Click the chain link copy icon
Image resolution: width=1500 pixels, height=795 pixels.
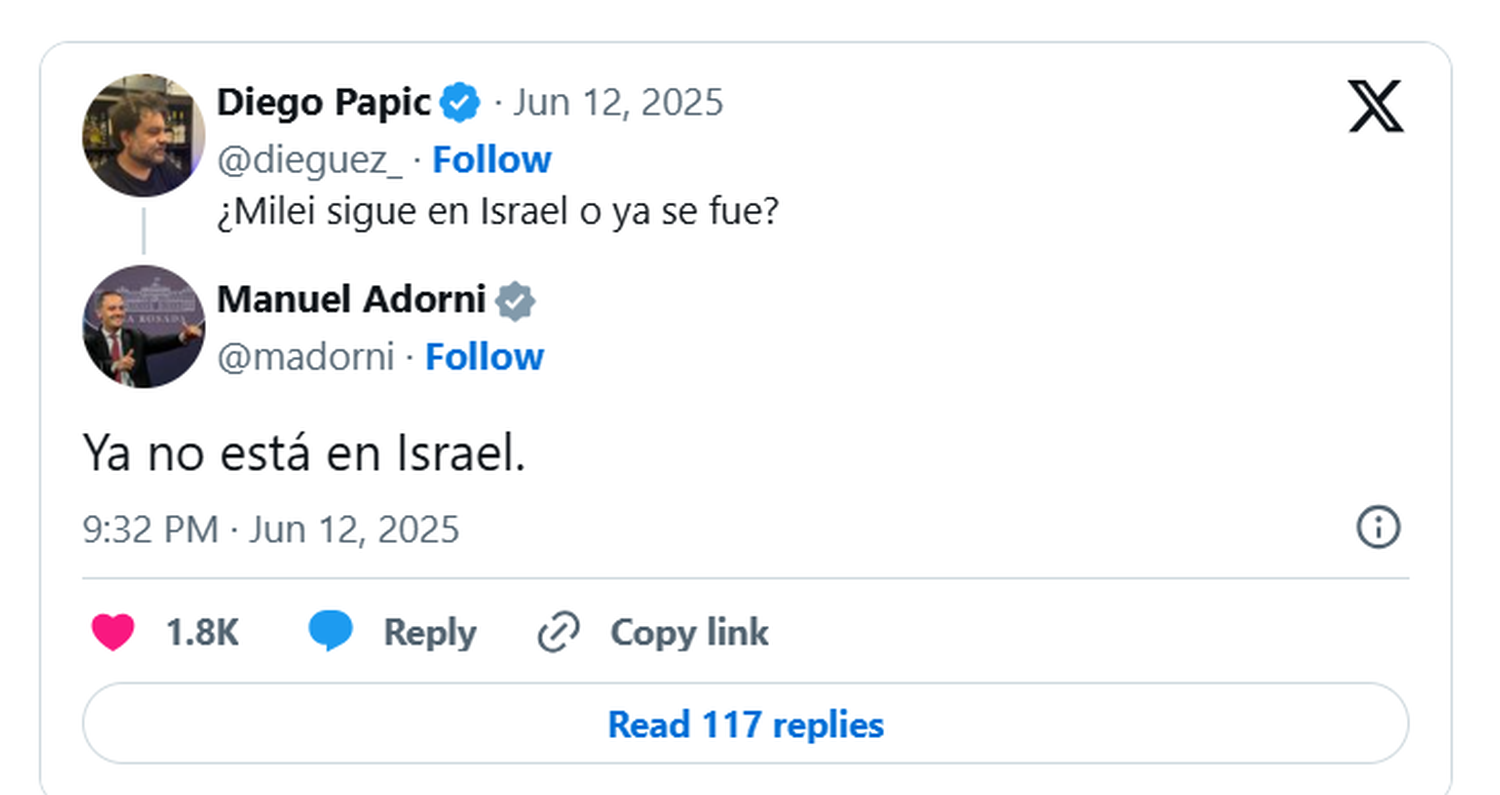click(558, 633)
